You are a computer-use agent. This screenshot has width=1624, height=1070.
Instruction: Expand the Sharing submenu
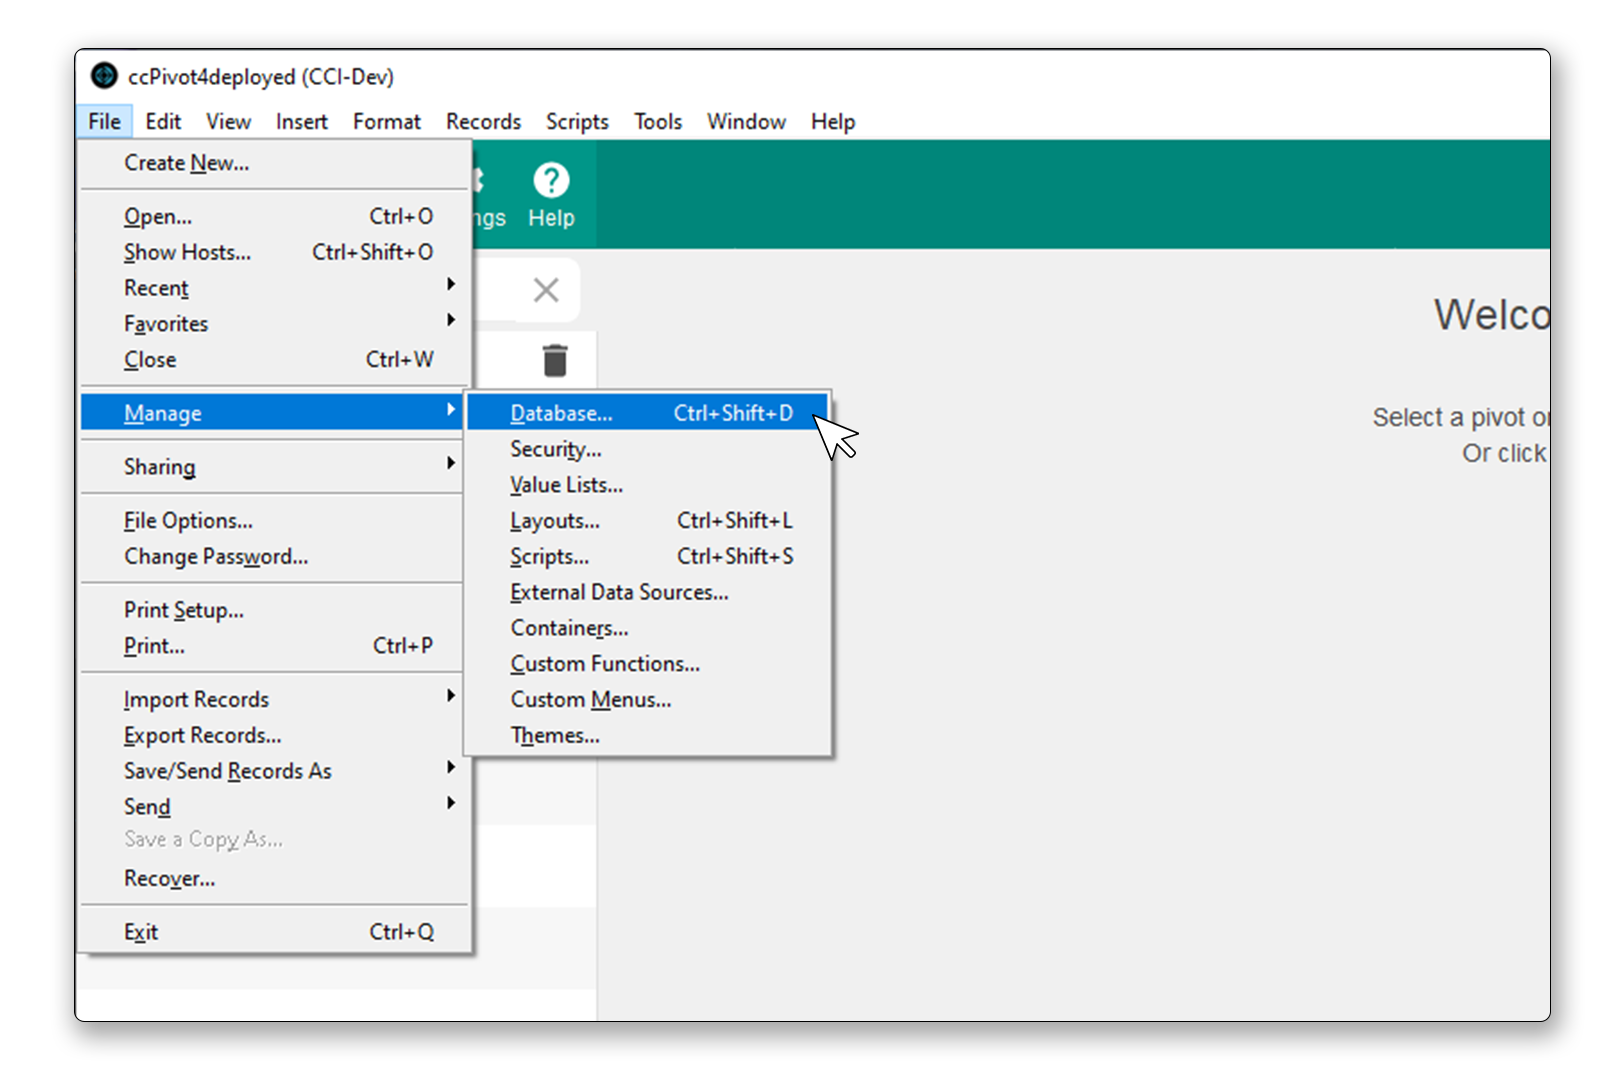(x=274, y=467)
